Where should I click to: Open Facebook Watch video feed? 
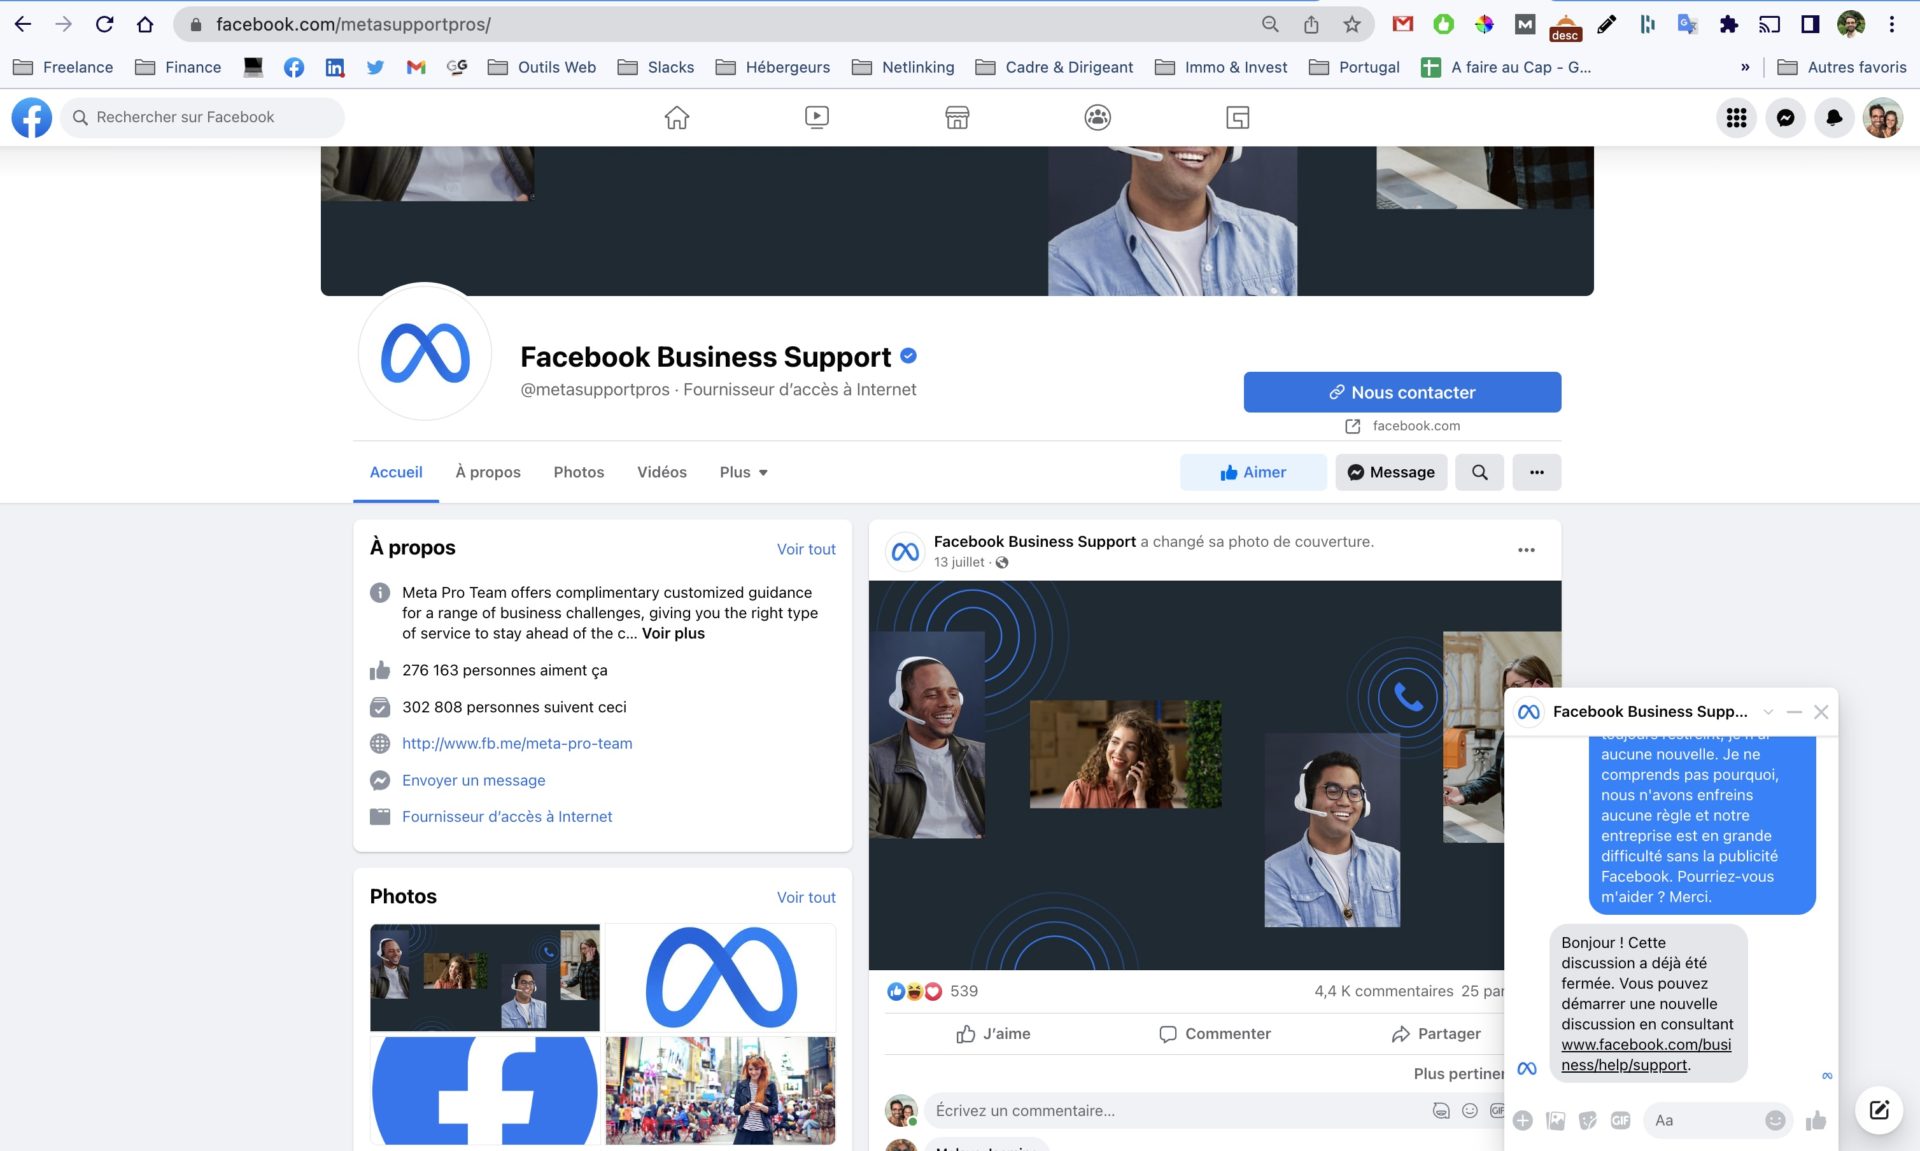[x=816, y=117]
